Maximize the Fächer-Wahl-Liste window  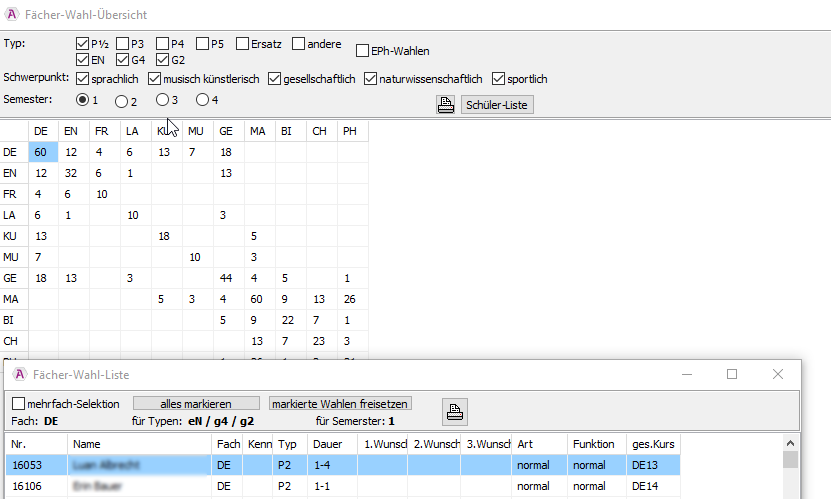coord(732,374)
